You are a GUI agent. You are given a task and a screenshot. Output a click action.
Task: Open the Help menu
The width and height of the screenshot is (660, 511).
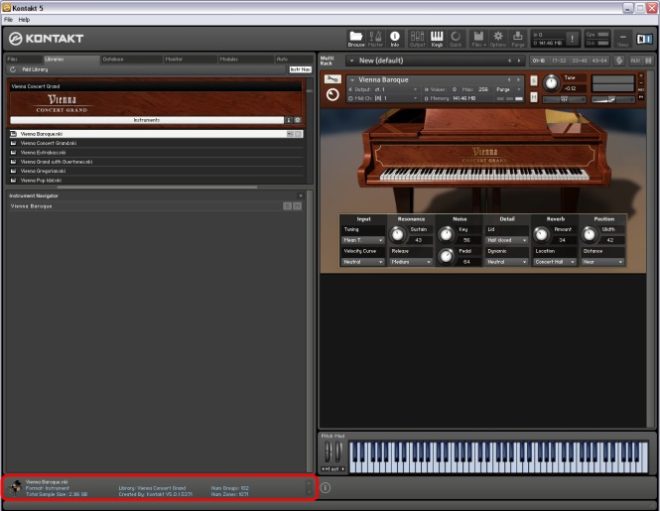[24, 20]
